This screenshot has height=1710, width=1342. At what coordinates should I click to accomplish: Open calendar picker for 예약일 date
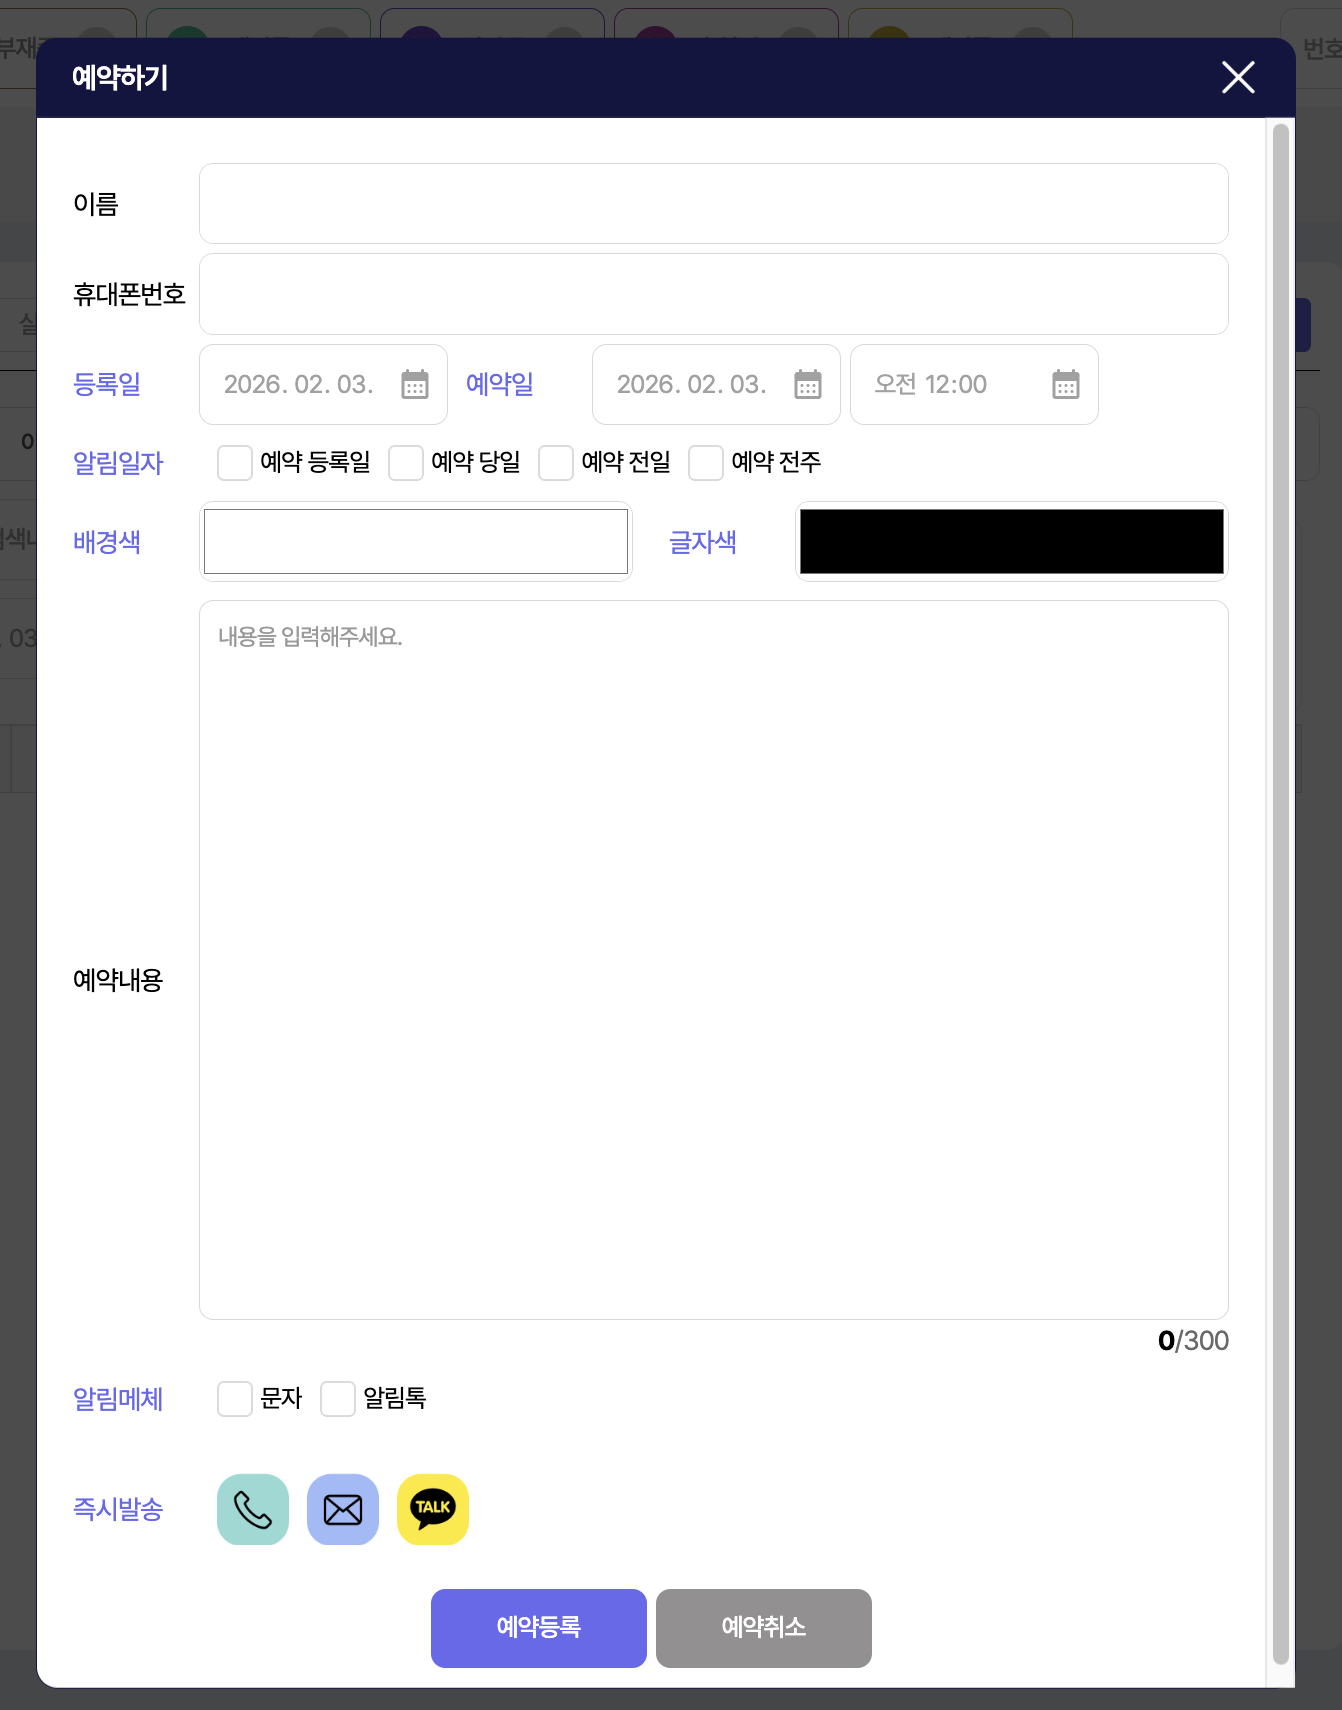click(808, 385)
